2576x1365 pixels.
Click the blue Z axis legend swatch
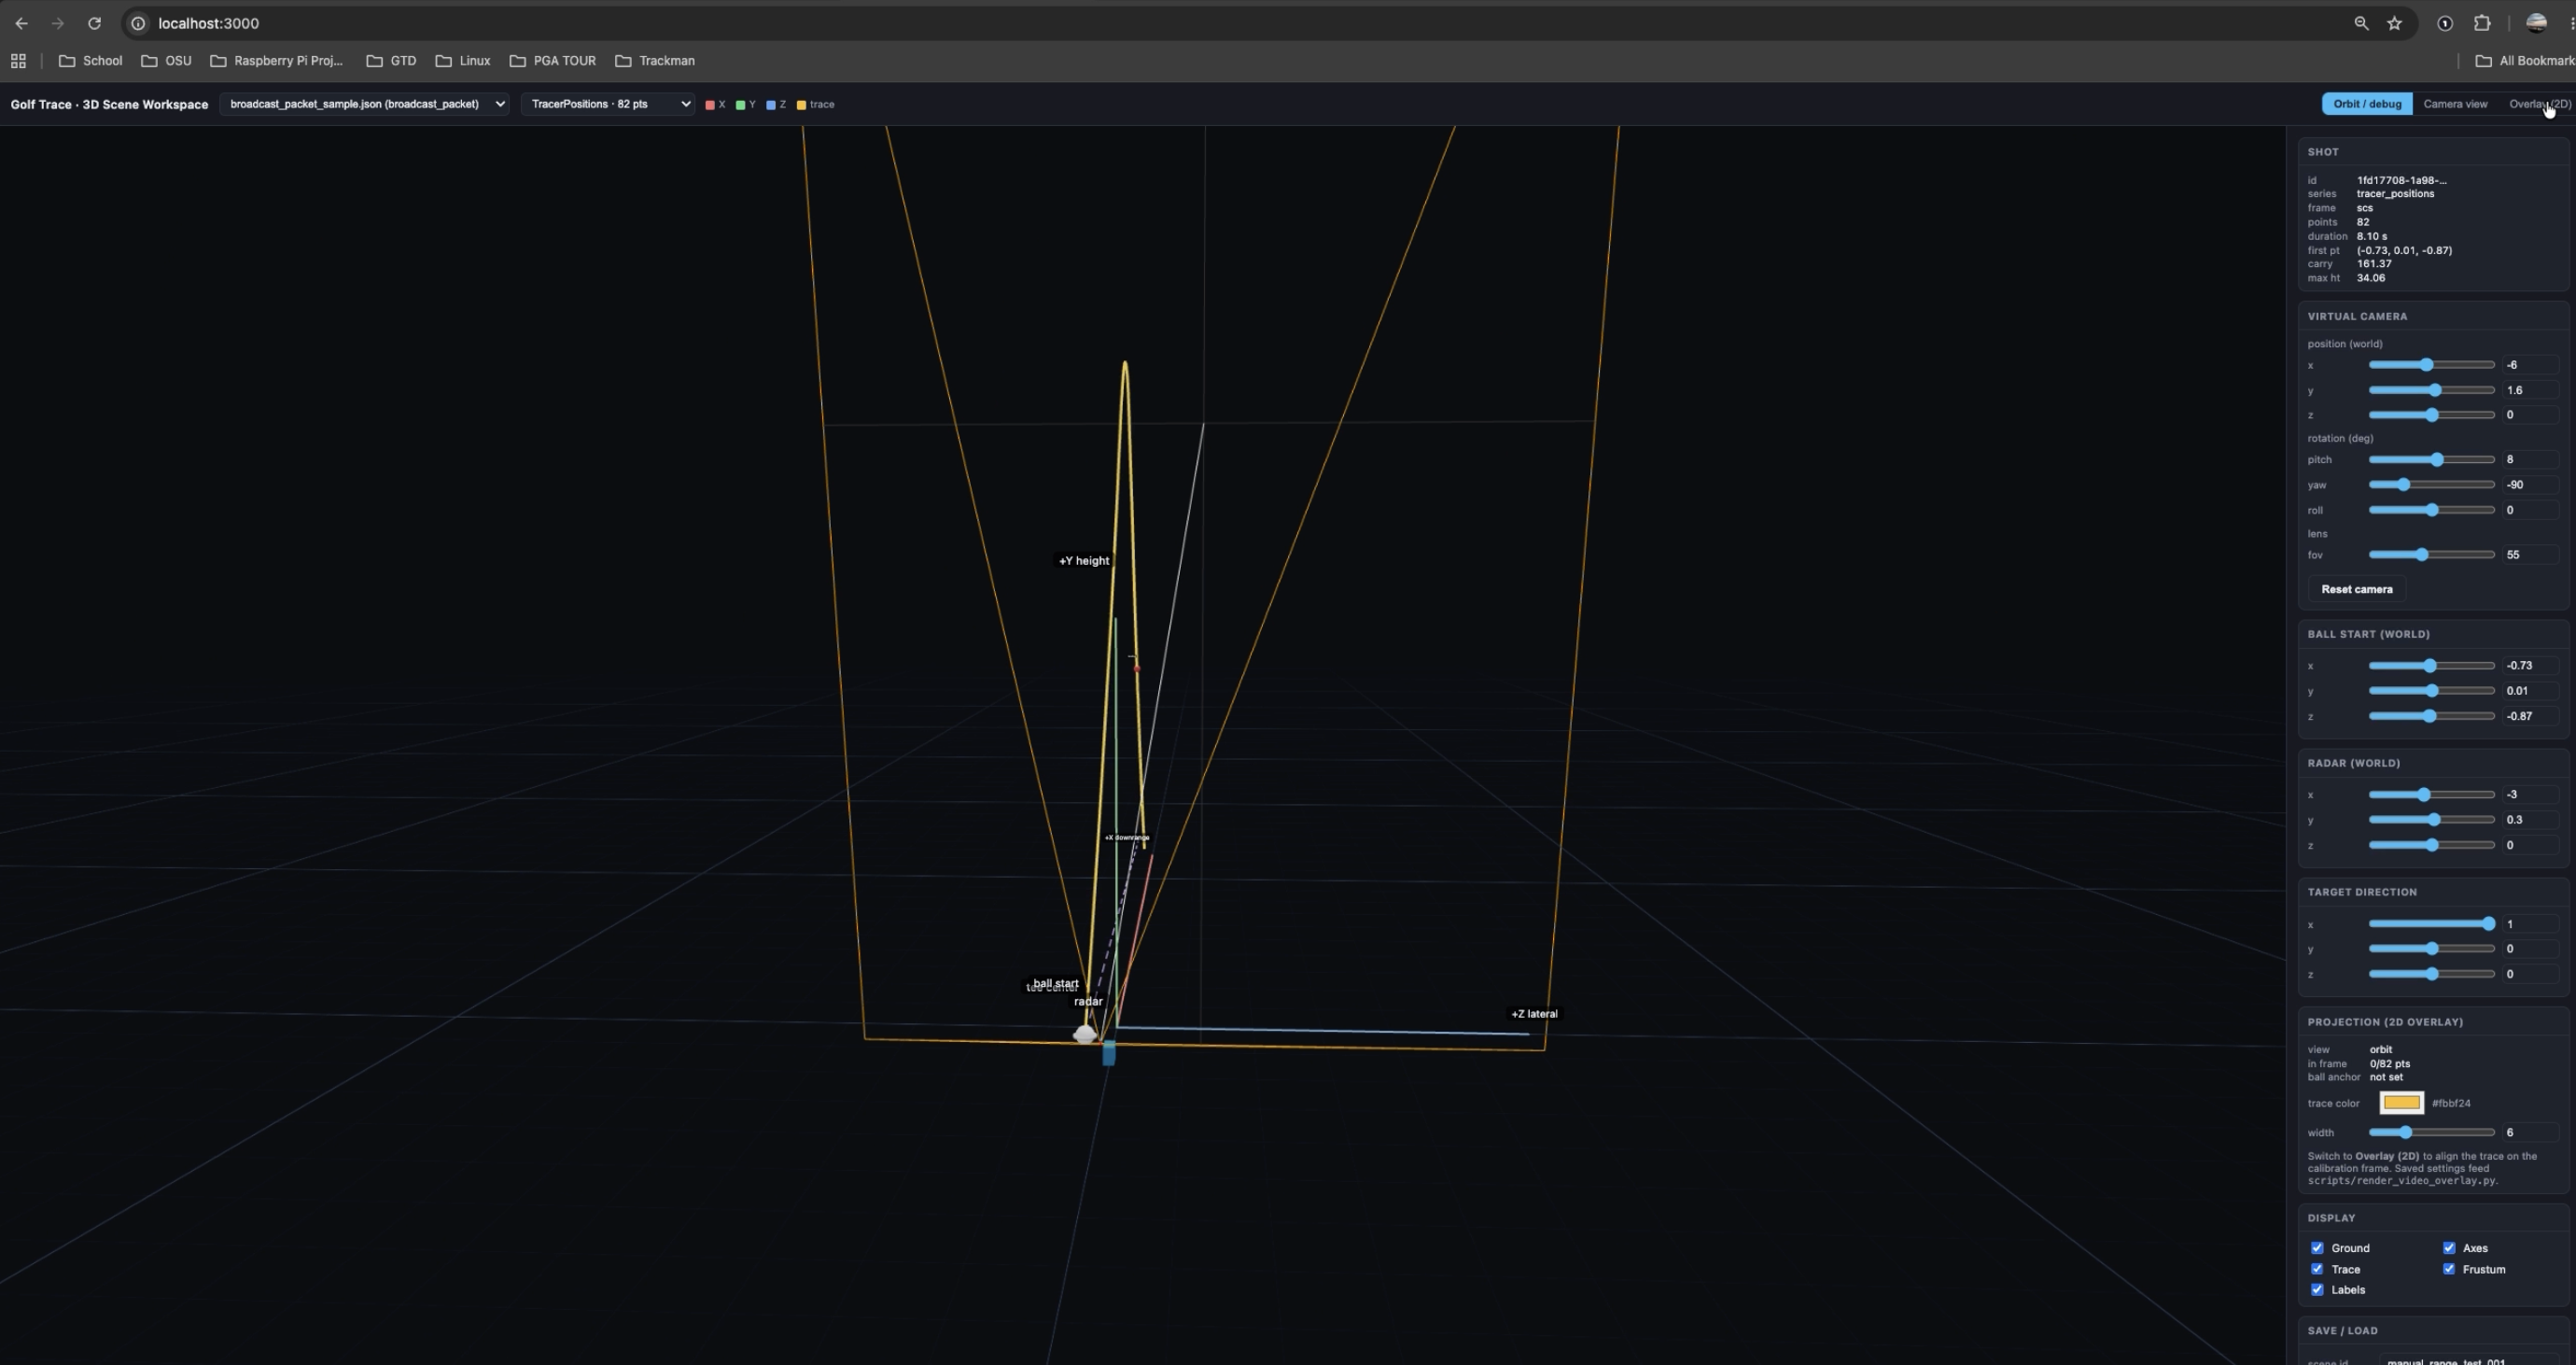tap(771, 105)
